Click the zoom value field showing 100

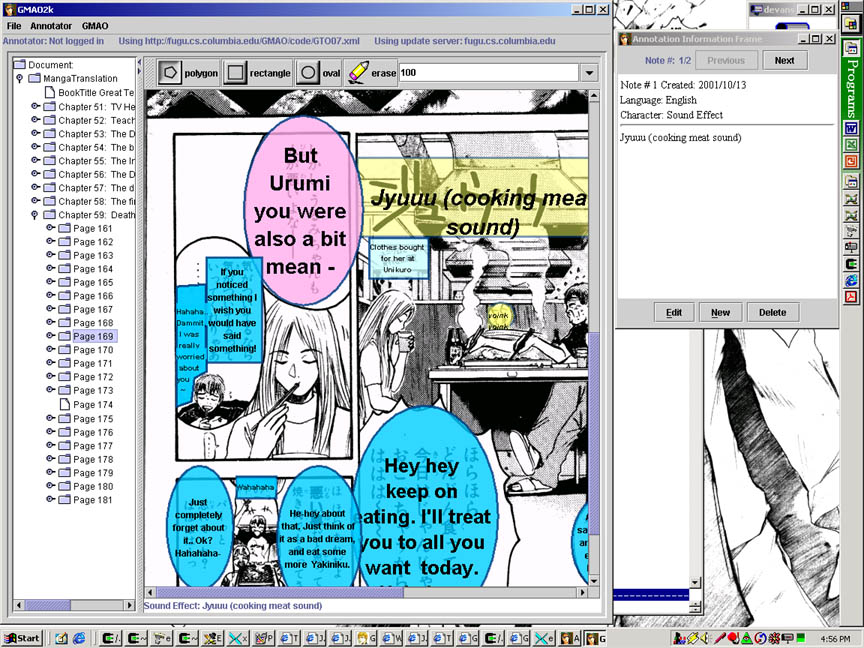click(489, 73)
